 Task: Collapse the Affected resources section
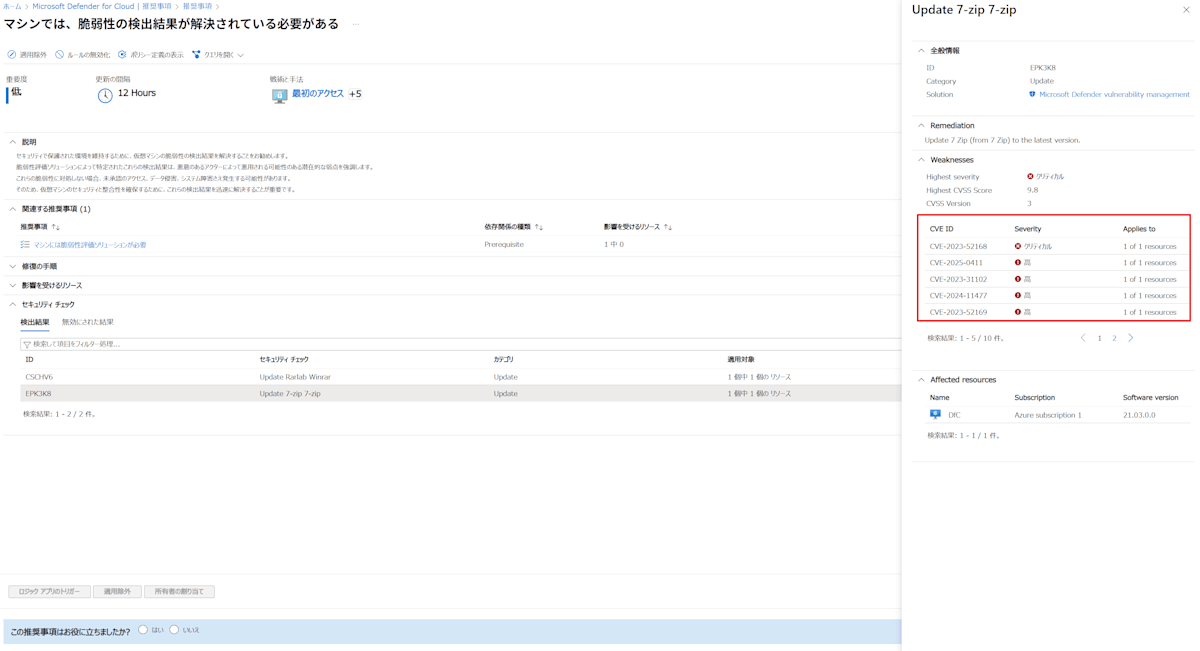[x=922, y=380]
